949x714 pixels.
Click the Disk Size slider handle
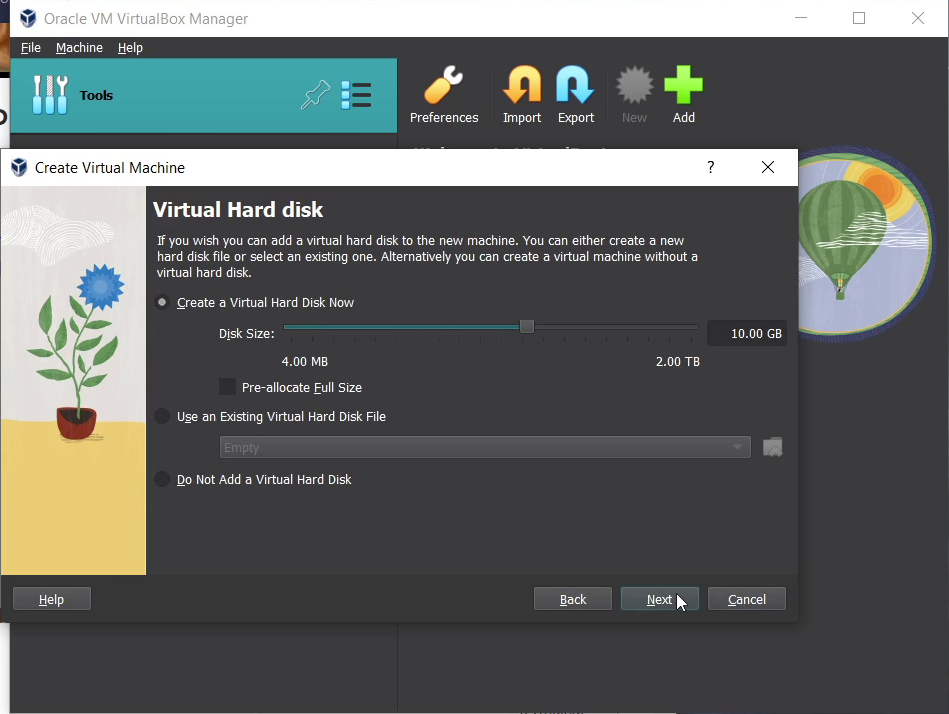[x=527, y=327]
